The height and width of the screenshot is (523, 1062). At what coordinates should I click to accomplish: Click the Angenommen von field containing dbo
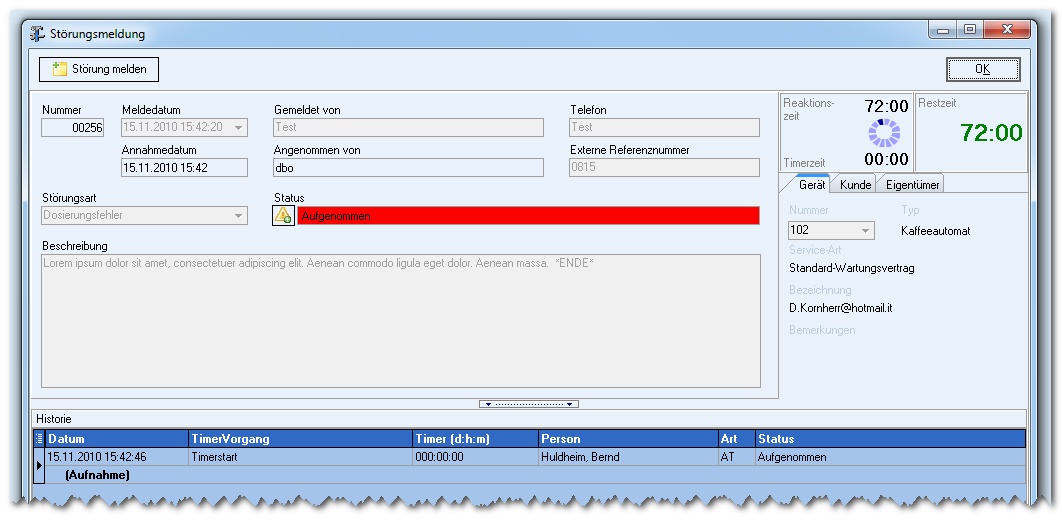click(408, 168)
